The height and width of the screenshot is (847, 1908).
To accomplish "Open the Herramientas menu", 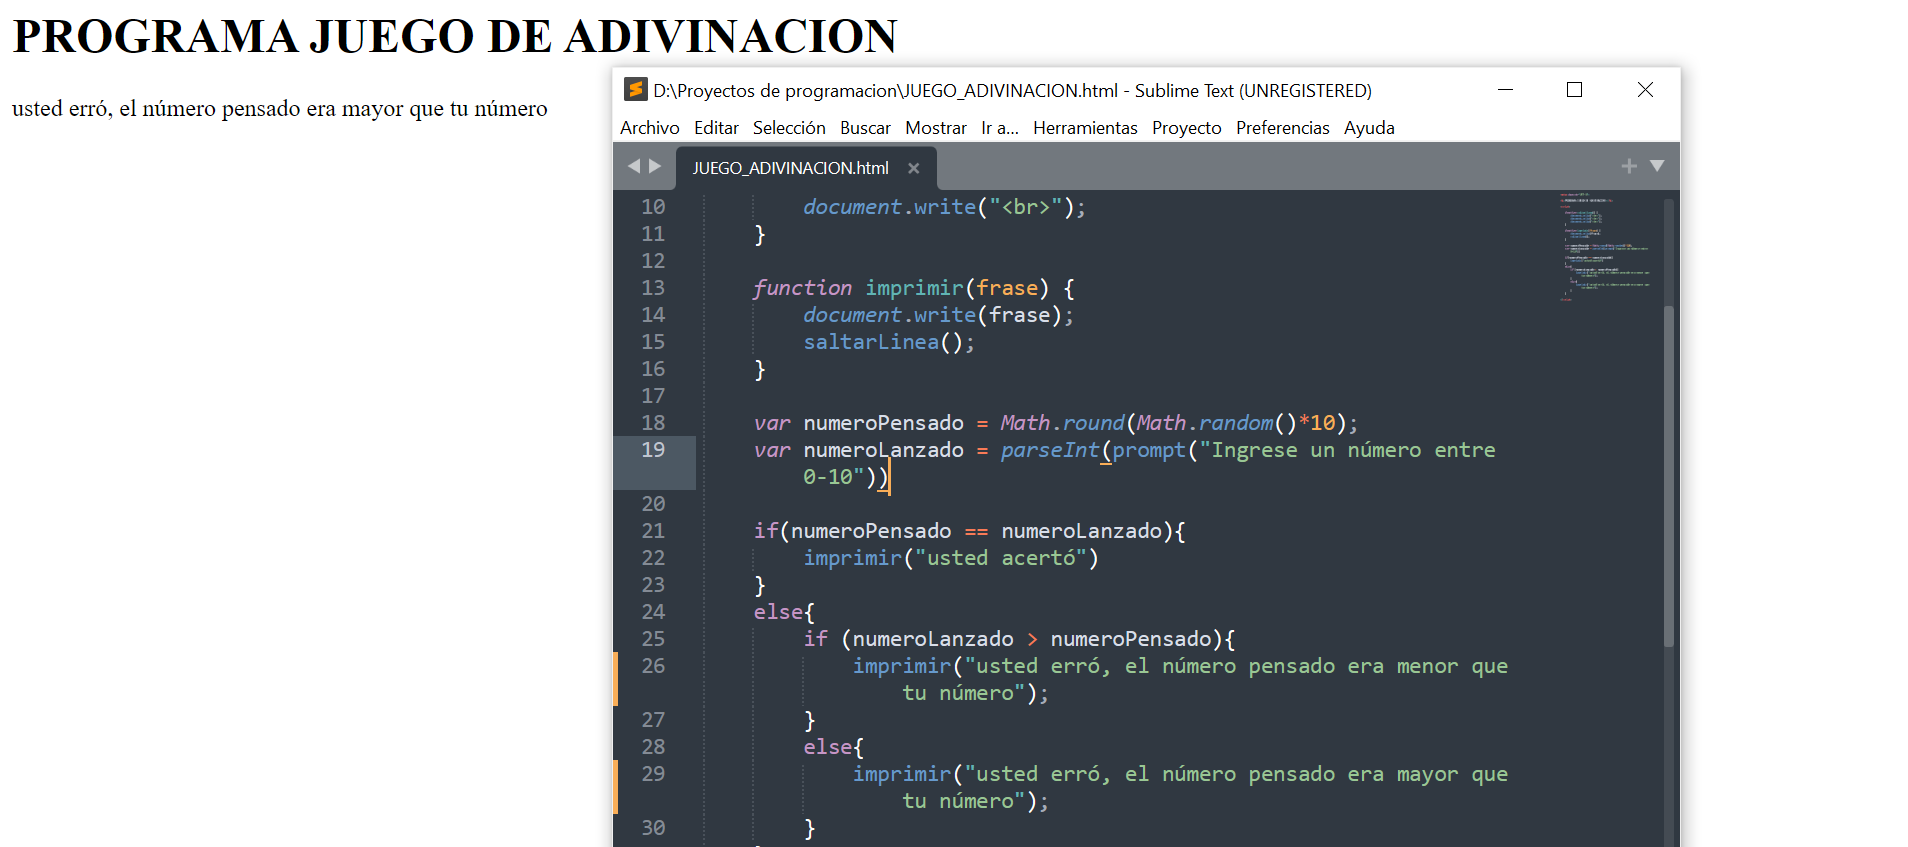I will (1085, 128).
